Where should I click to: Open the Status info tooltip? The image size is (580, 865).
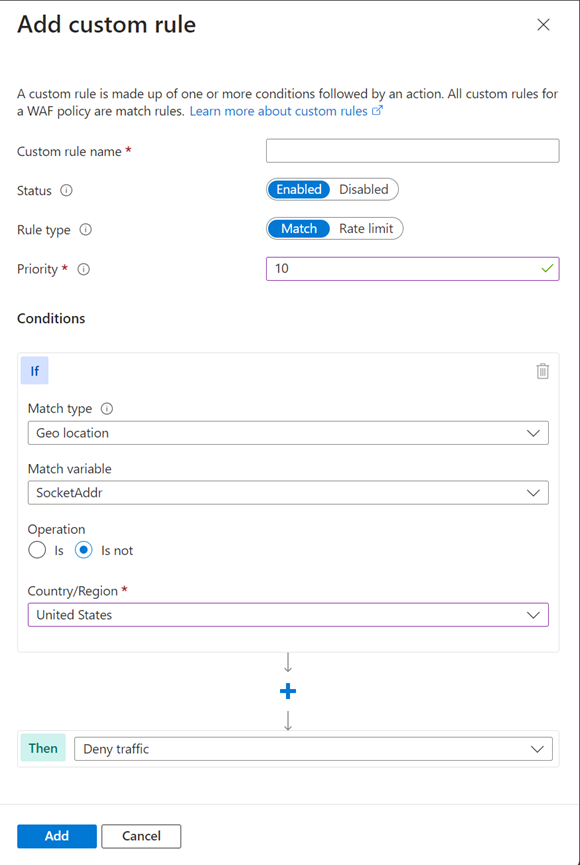pos(68,190)
